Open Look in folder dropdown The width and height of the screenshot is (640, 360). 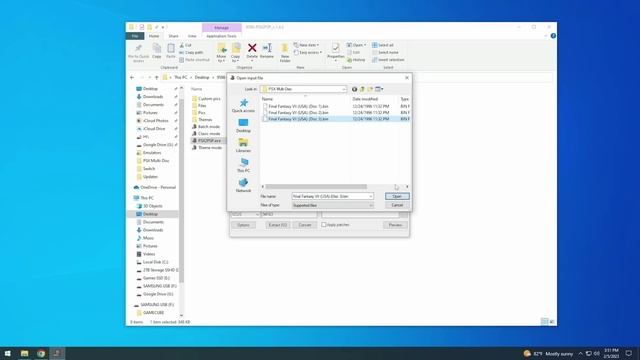pyautogui.click(x=344, y=89)
